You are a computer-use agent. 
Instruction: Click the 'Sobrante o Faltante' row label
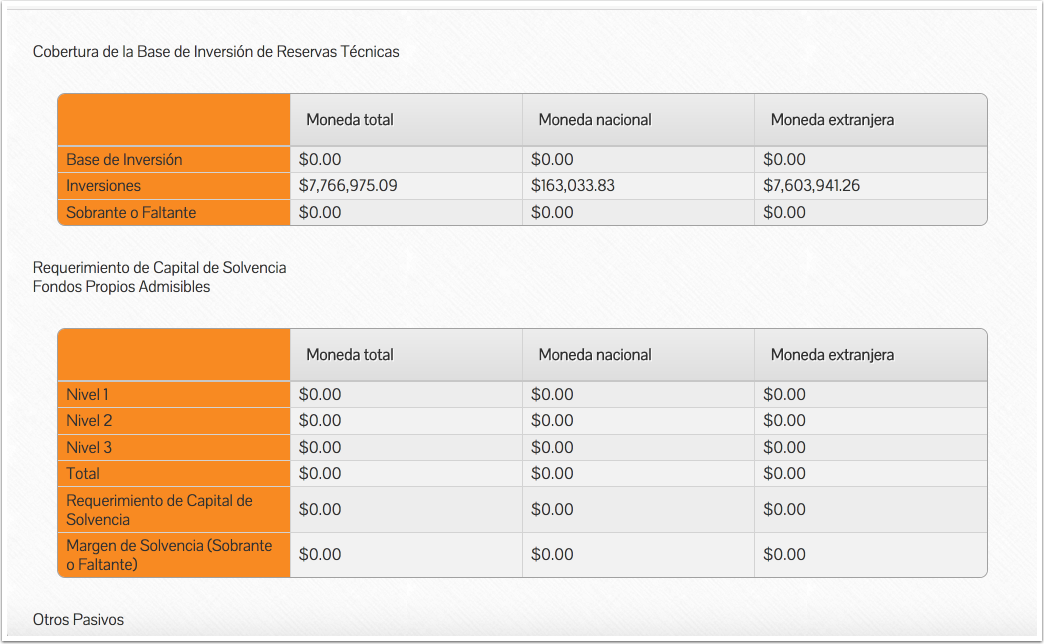pos(131,213)
